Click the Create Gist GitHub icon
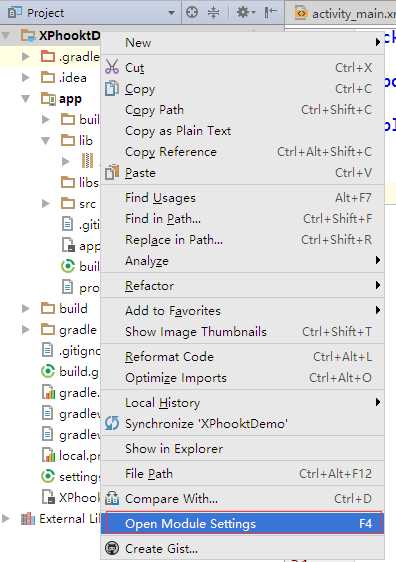396x562 pixels. [x=112, y=548]
